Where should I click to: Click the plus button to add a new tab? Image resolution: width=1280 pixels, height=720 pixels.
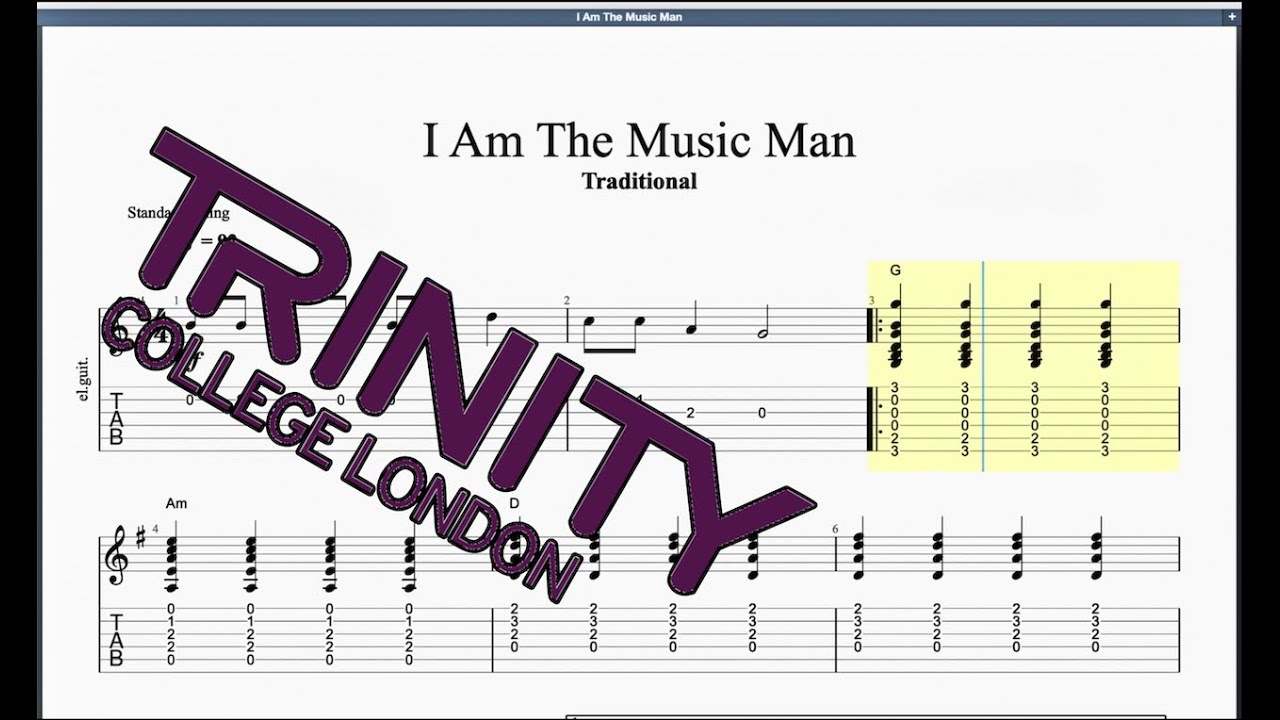pos(1232,17)
